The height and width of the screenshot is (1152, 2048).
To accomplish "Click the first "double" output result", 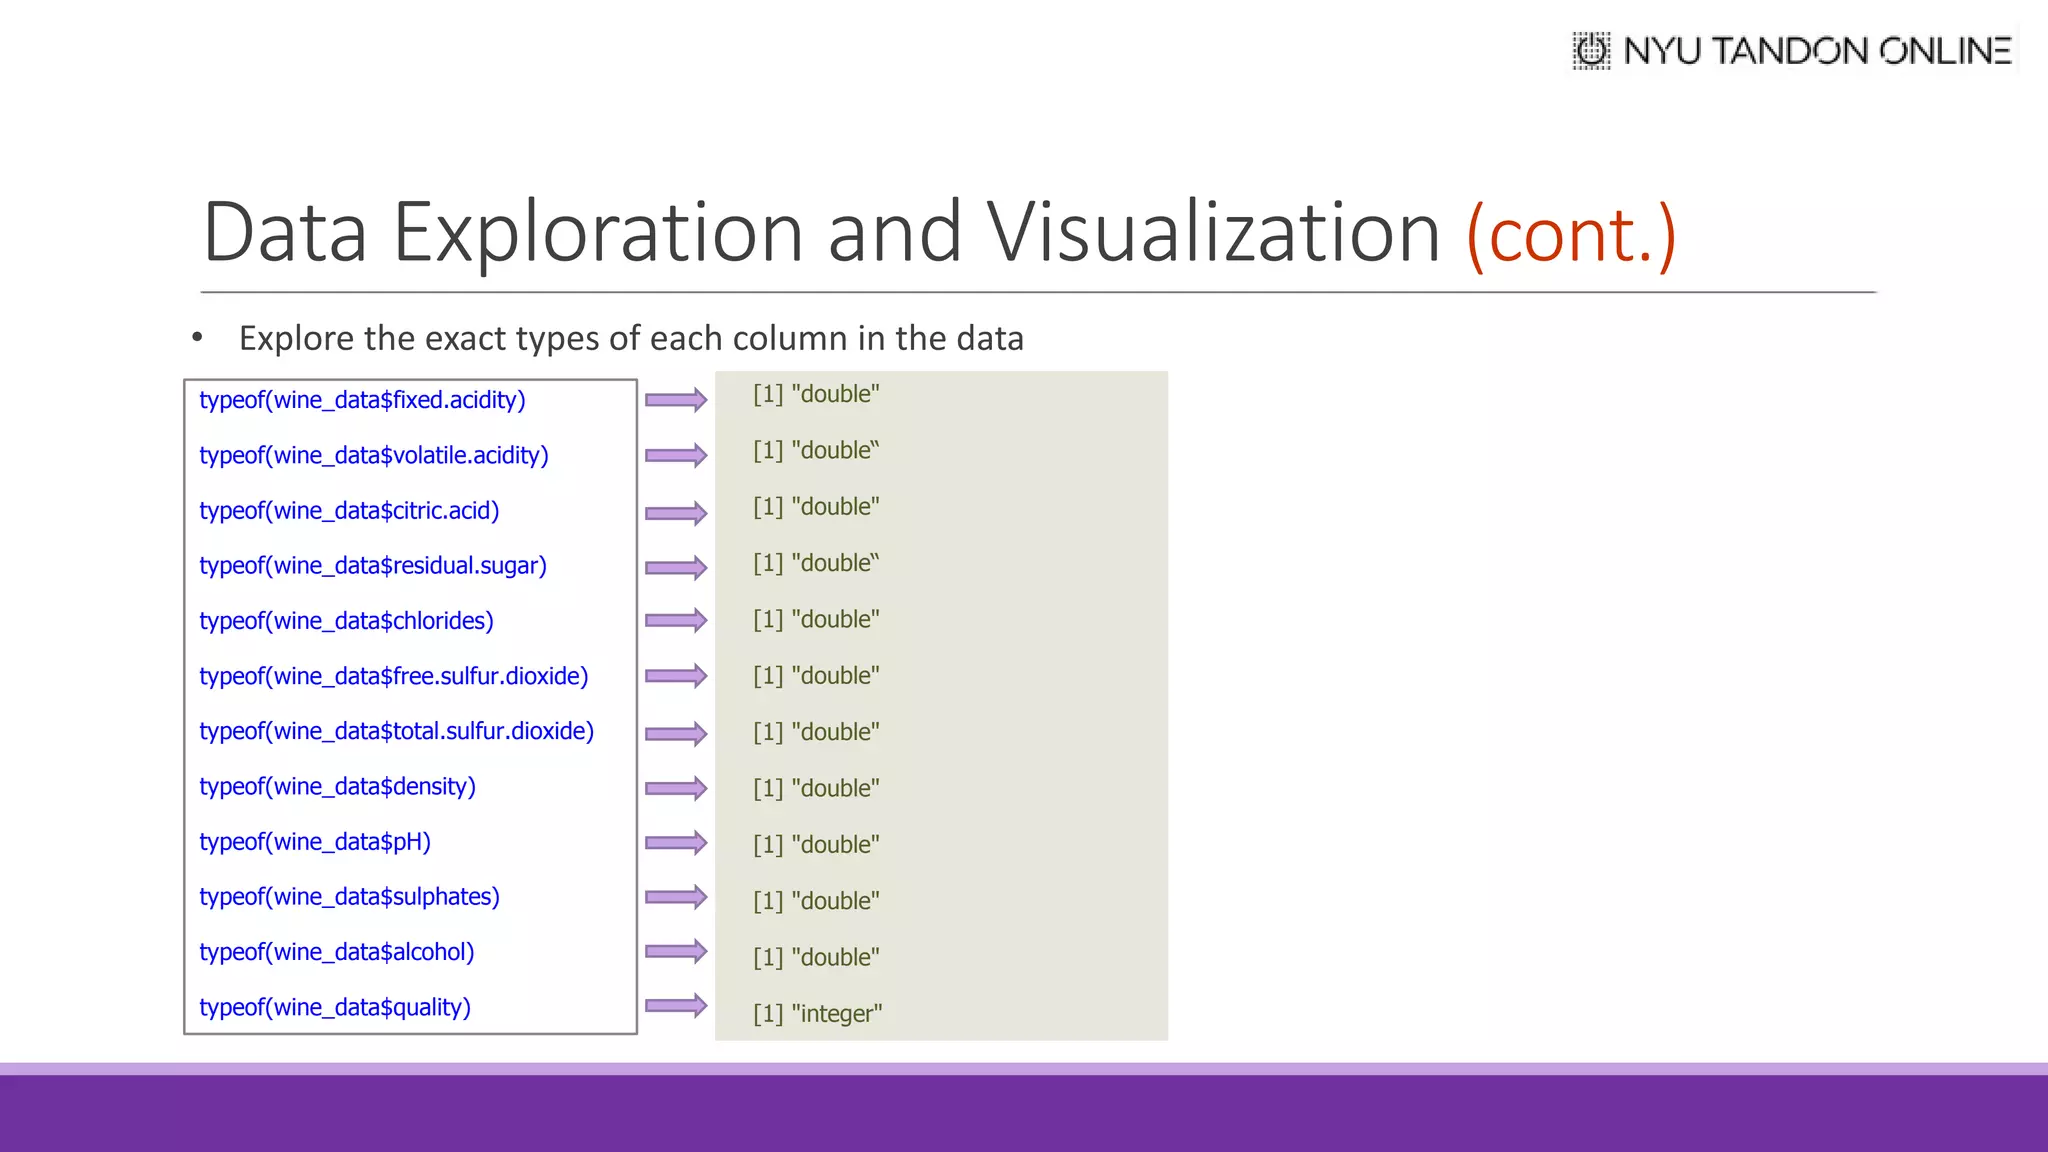I will (x=816, y=394).
